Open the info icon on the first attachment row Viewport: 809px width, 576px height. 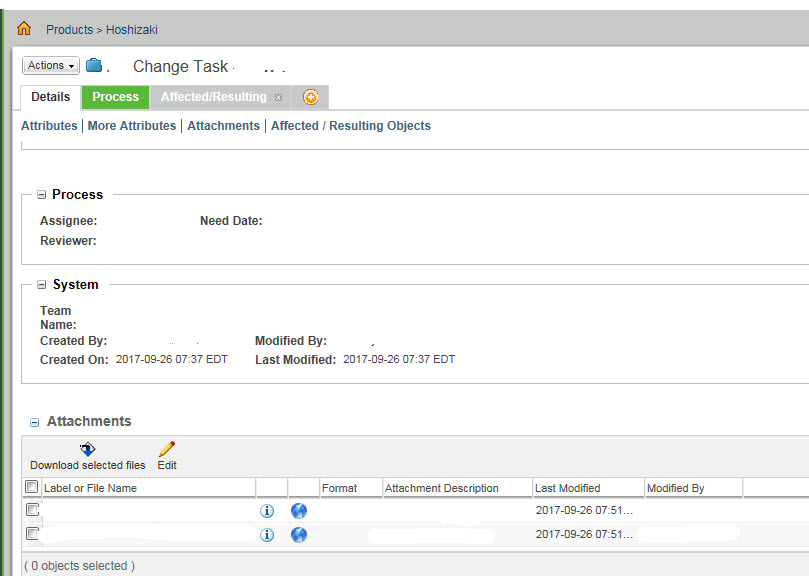[x=266, y=510]
